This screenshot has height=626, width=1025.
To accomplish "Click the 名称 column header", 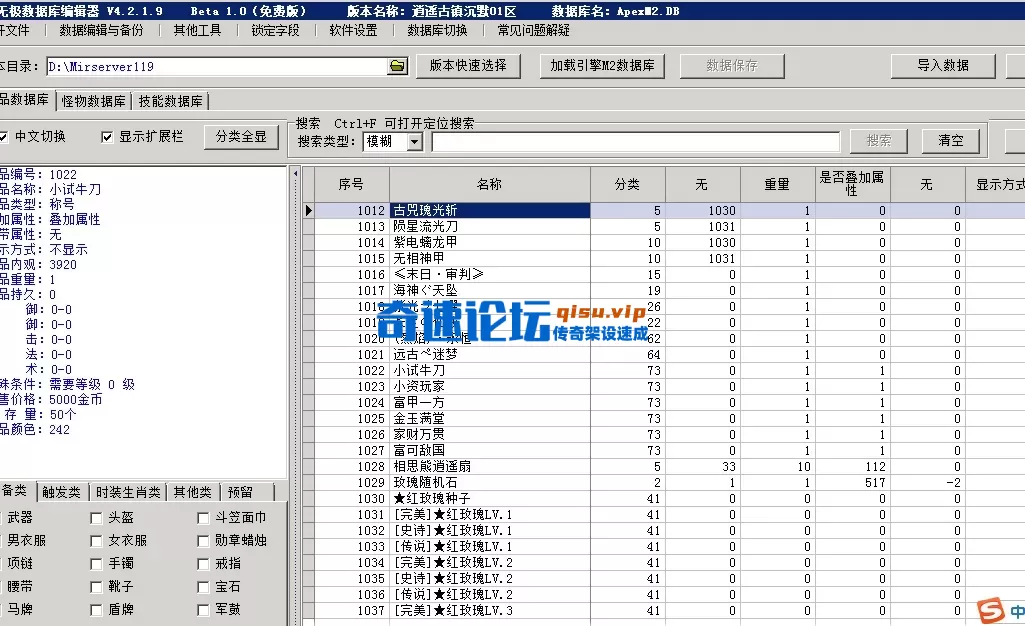I will (x=490, y=184).
